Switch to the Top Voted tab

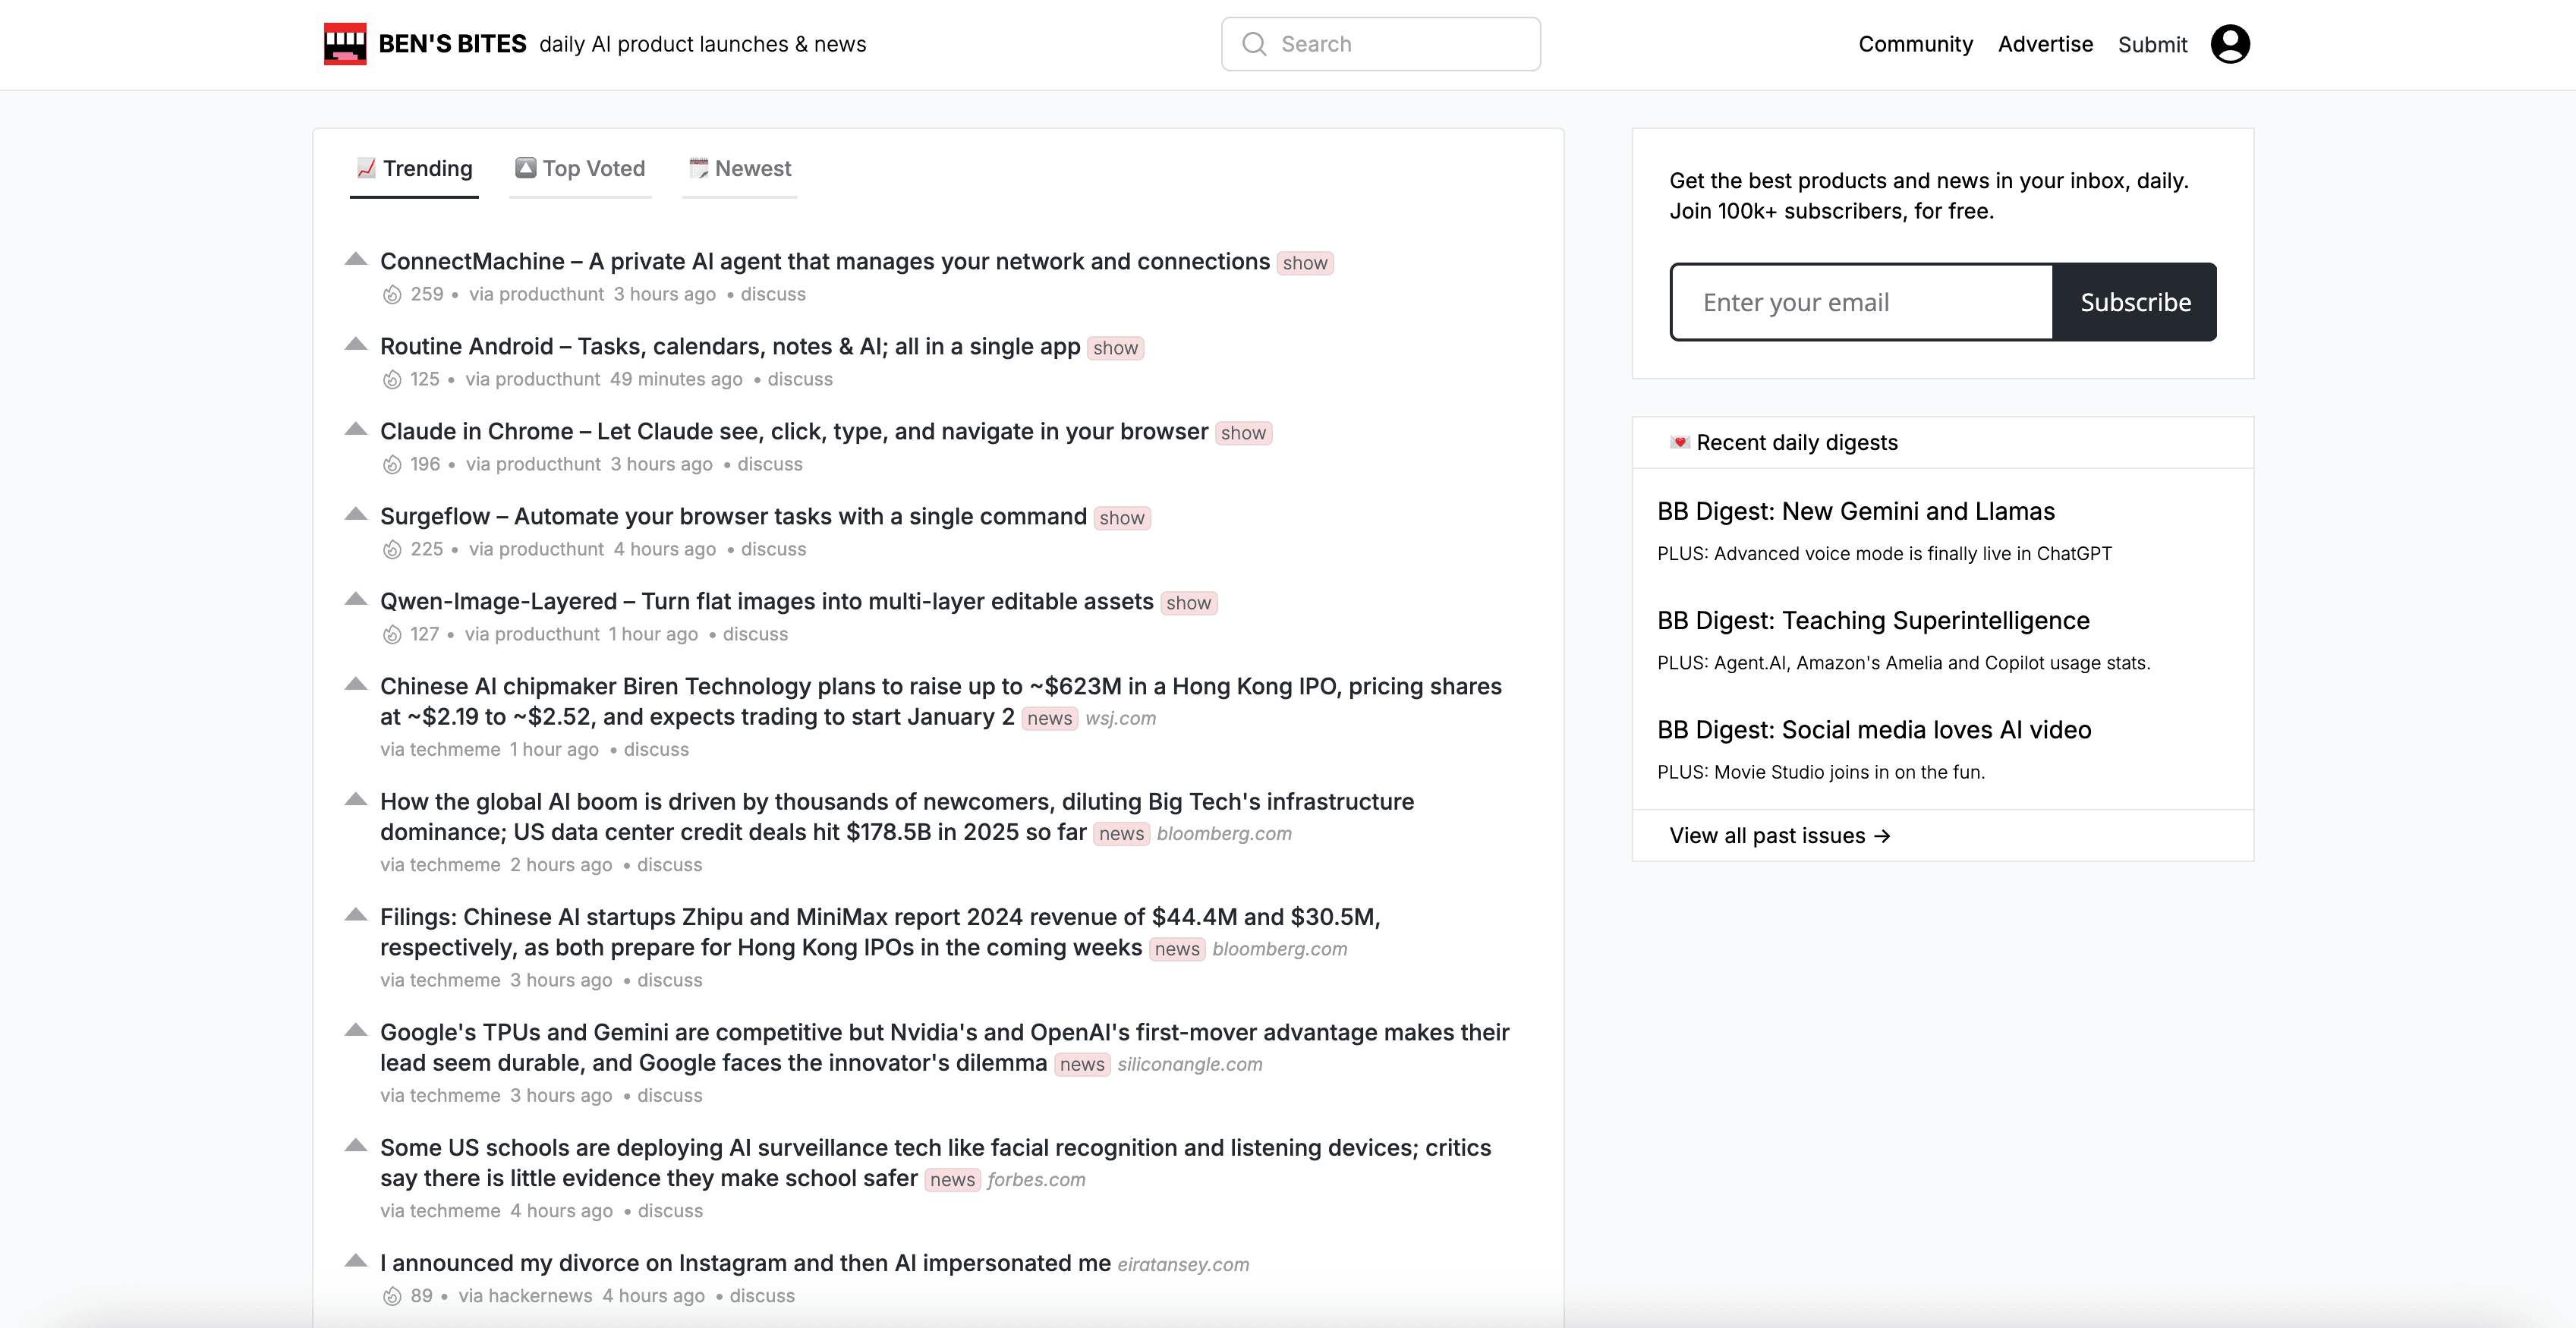580,169
